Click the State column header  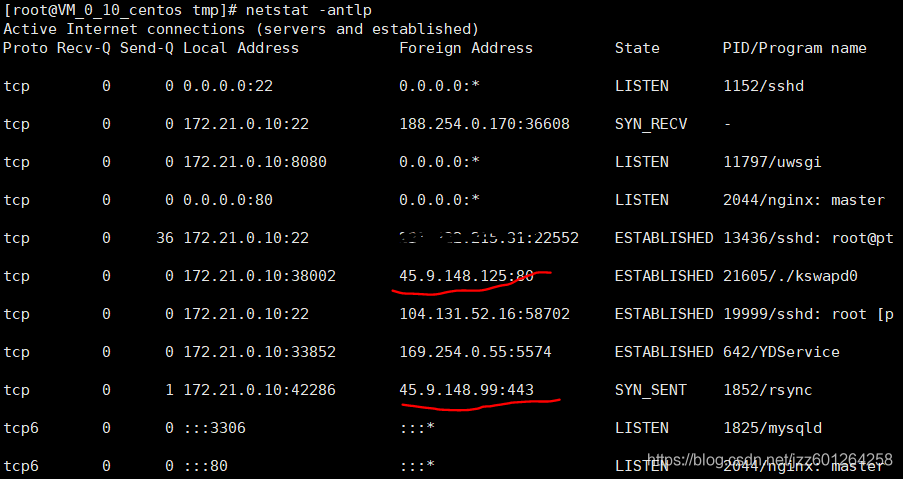pyautogui.click(x=637, y=48)
